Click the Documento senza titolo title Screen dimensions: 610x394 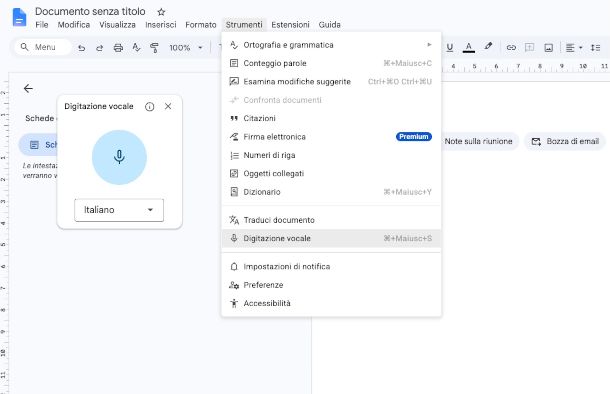click(90, 12)
